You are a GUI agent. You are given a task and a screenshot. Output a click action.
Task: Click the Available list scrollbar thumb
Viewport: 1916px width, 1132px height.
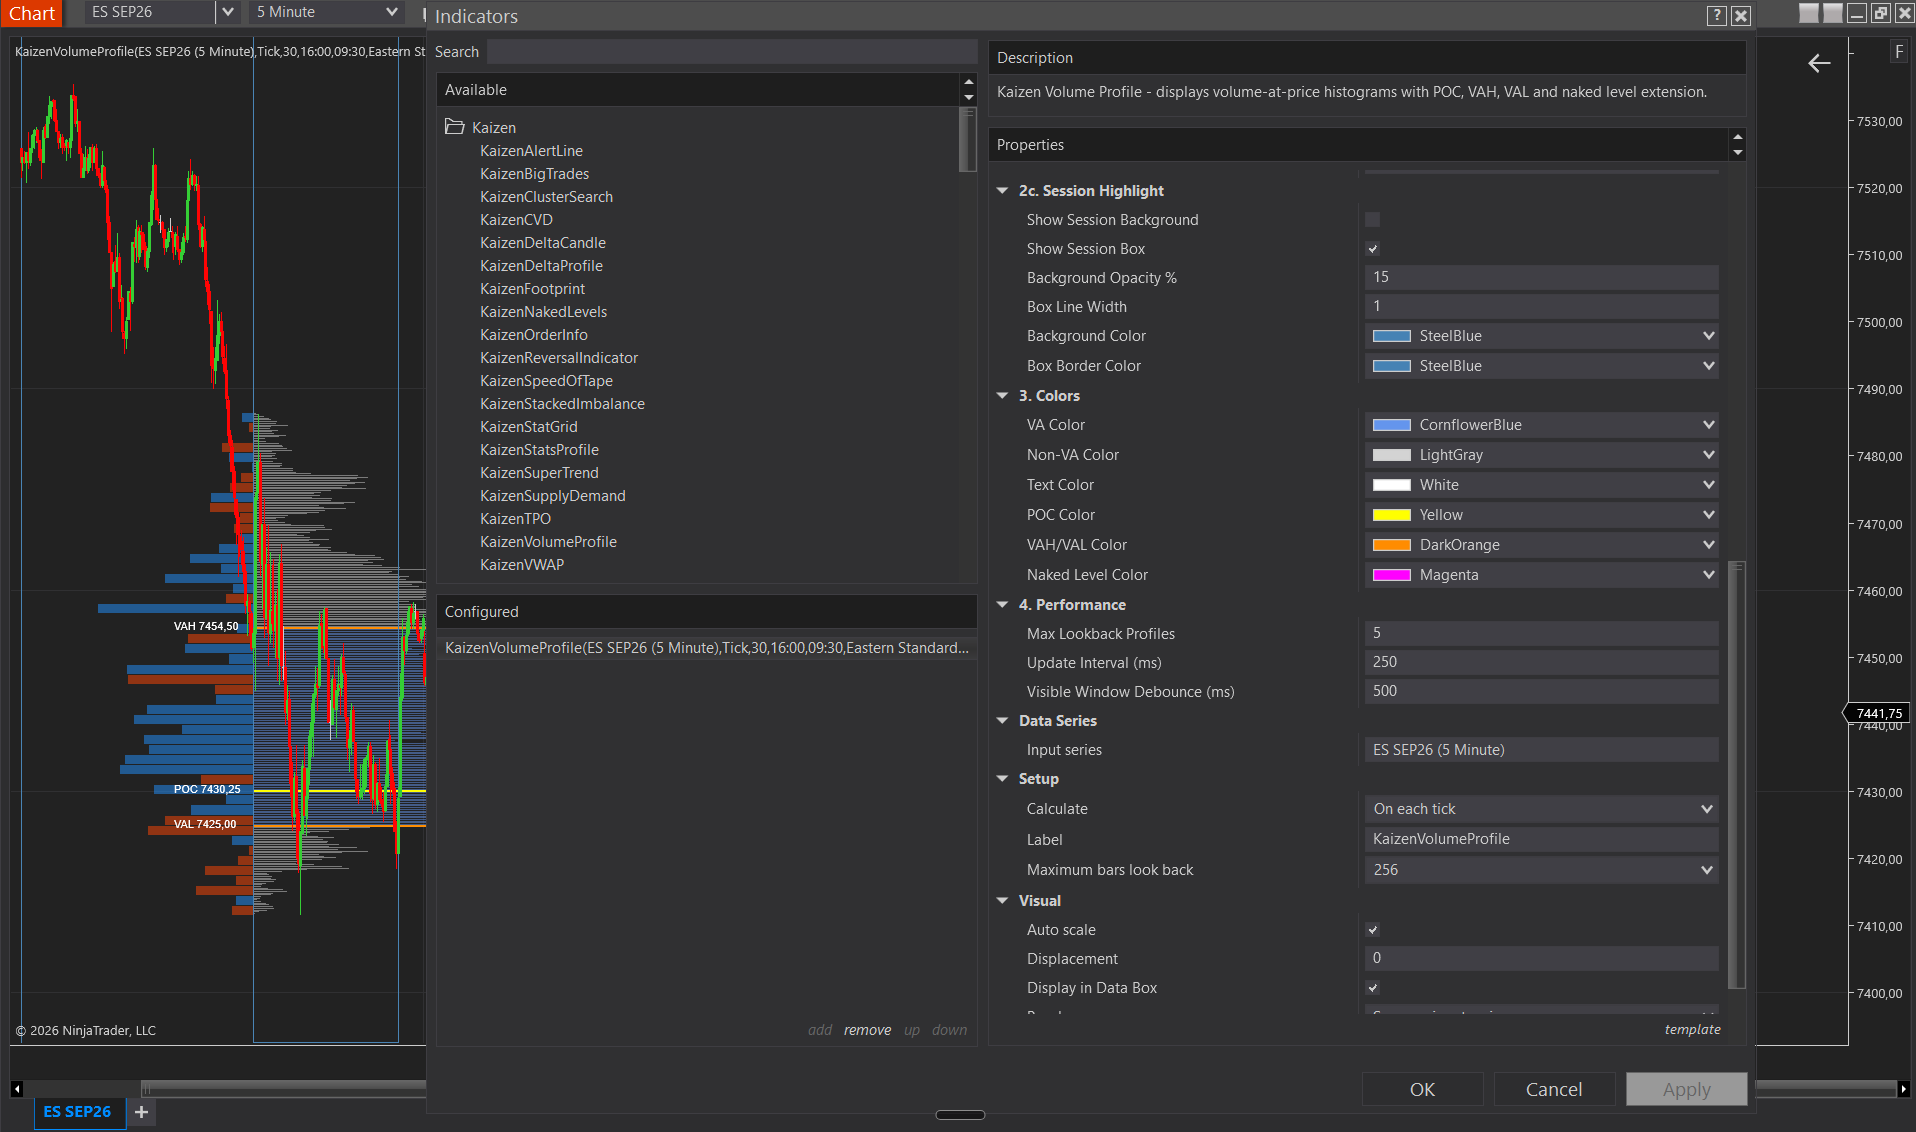tap(967, 139)
